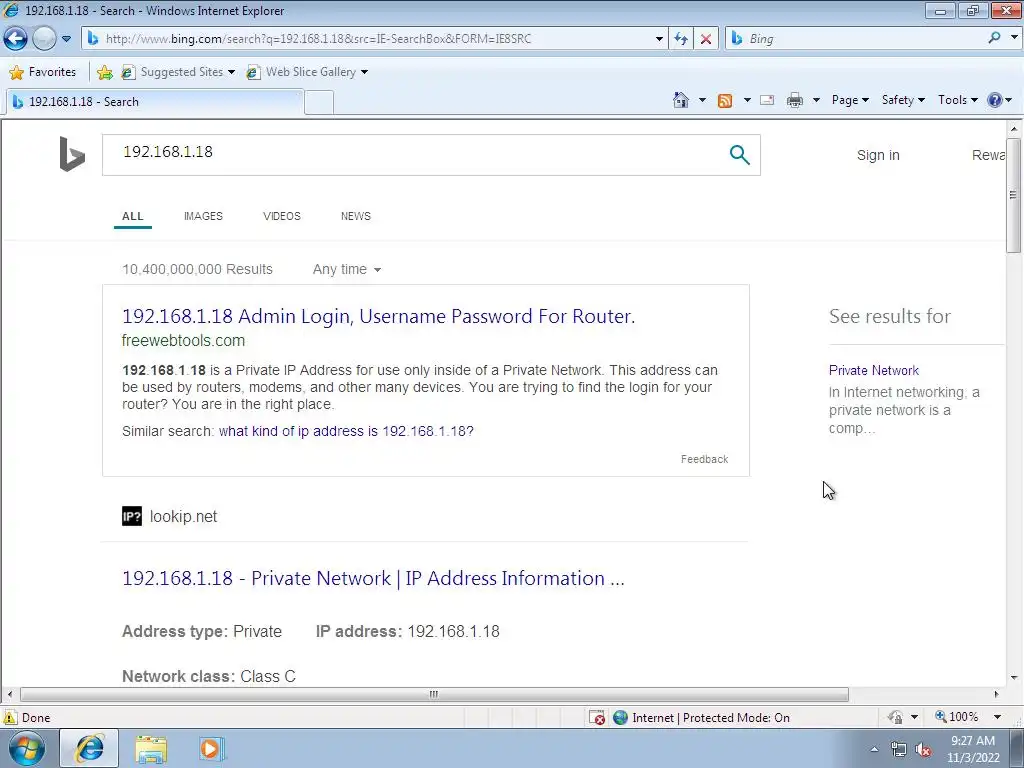Click Sign in link
Viewport: 1024px width, 768px height.
[878, 155]
